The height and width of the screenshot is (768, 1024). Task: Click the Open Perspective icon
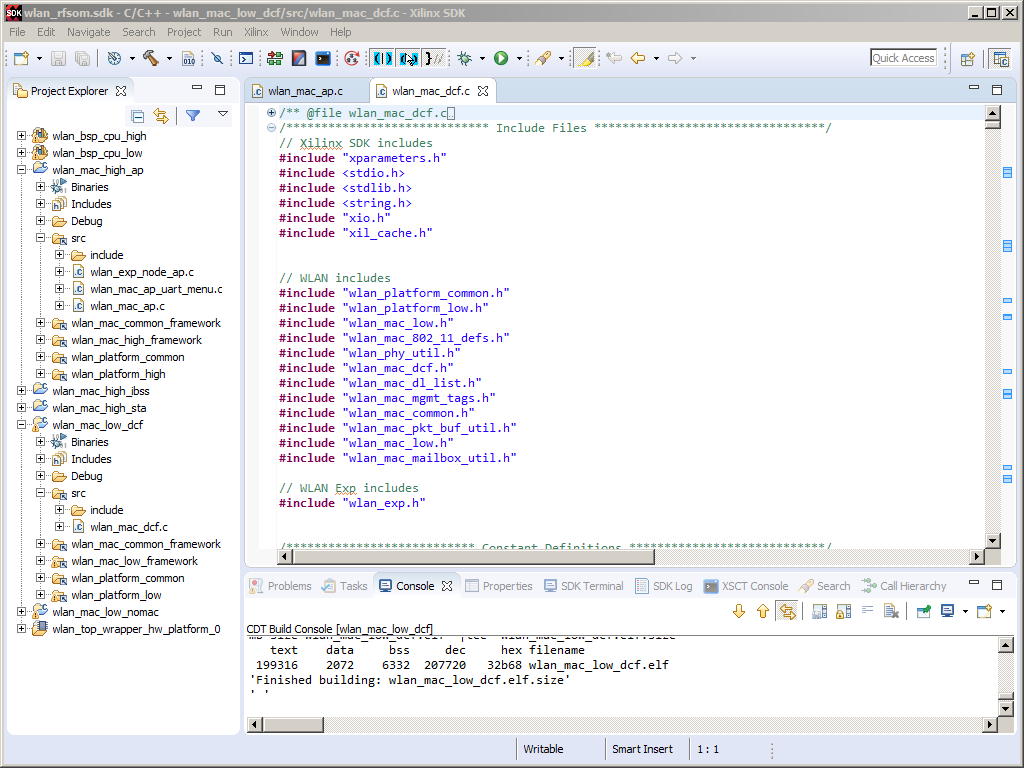(967, 59)
